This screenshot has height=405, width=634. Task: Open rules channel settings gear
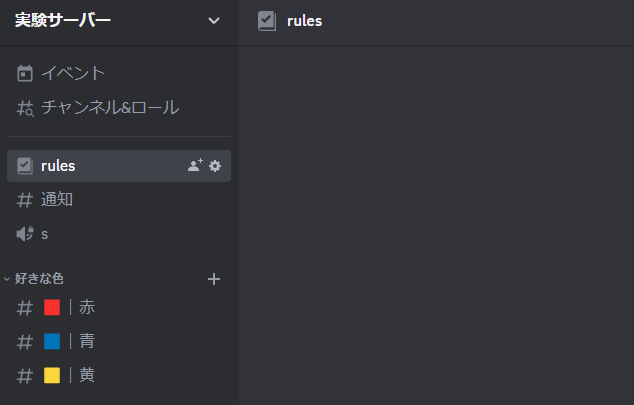click(215, 166)
